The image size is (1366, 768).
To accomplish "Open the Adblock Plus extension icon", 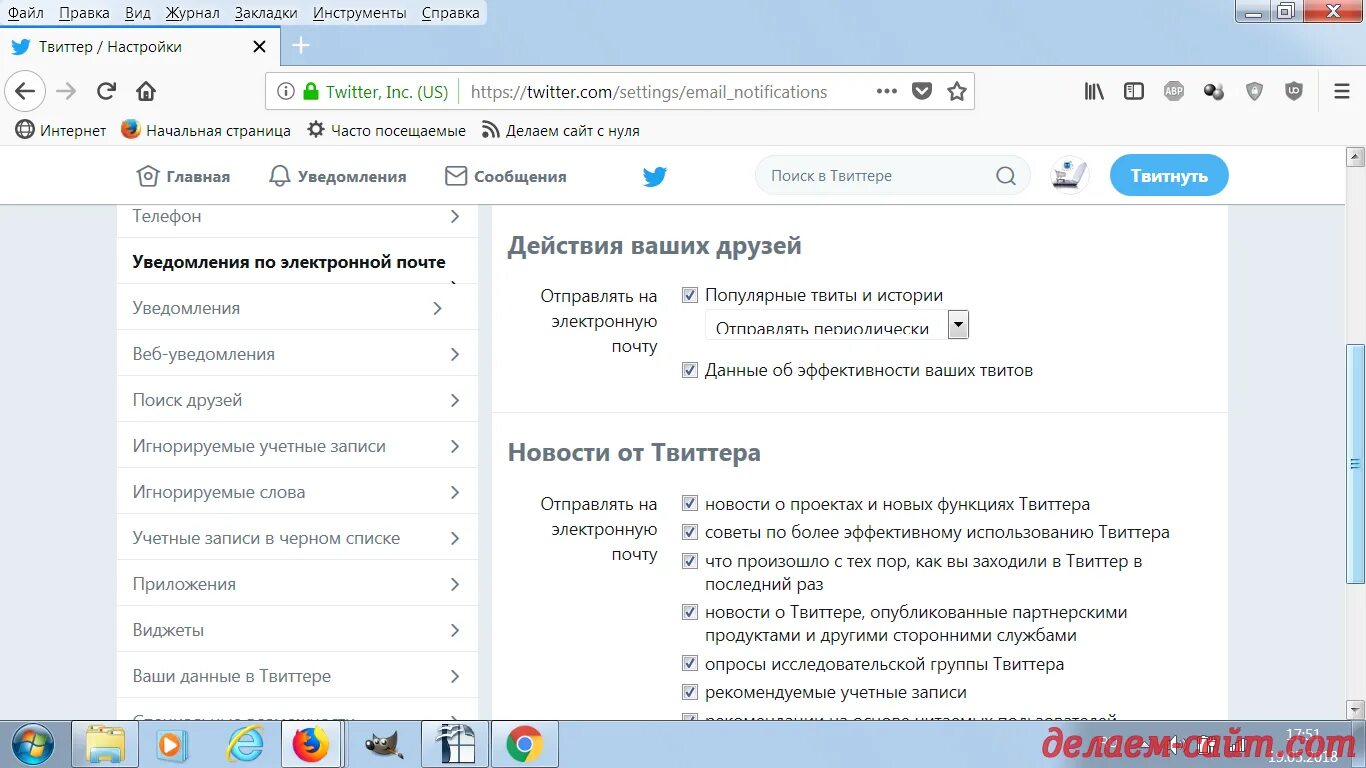I will click(1174, 92).
